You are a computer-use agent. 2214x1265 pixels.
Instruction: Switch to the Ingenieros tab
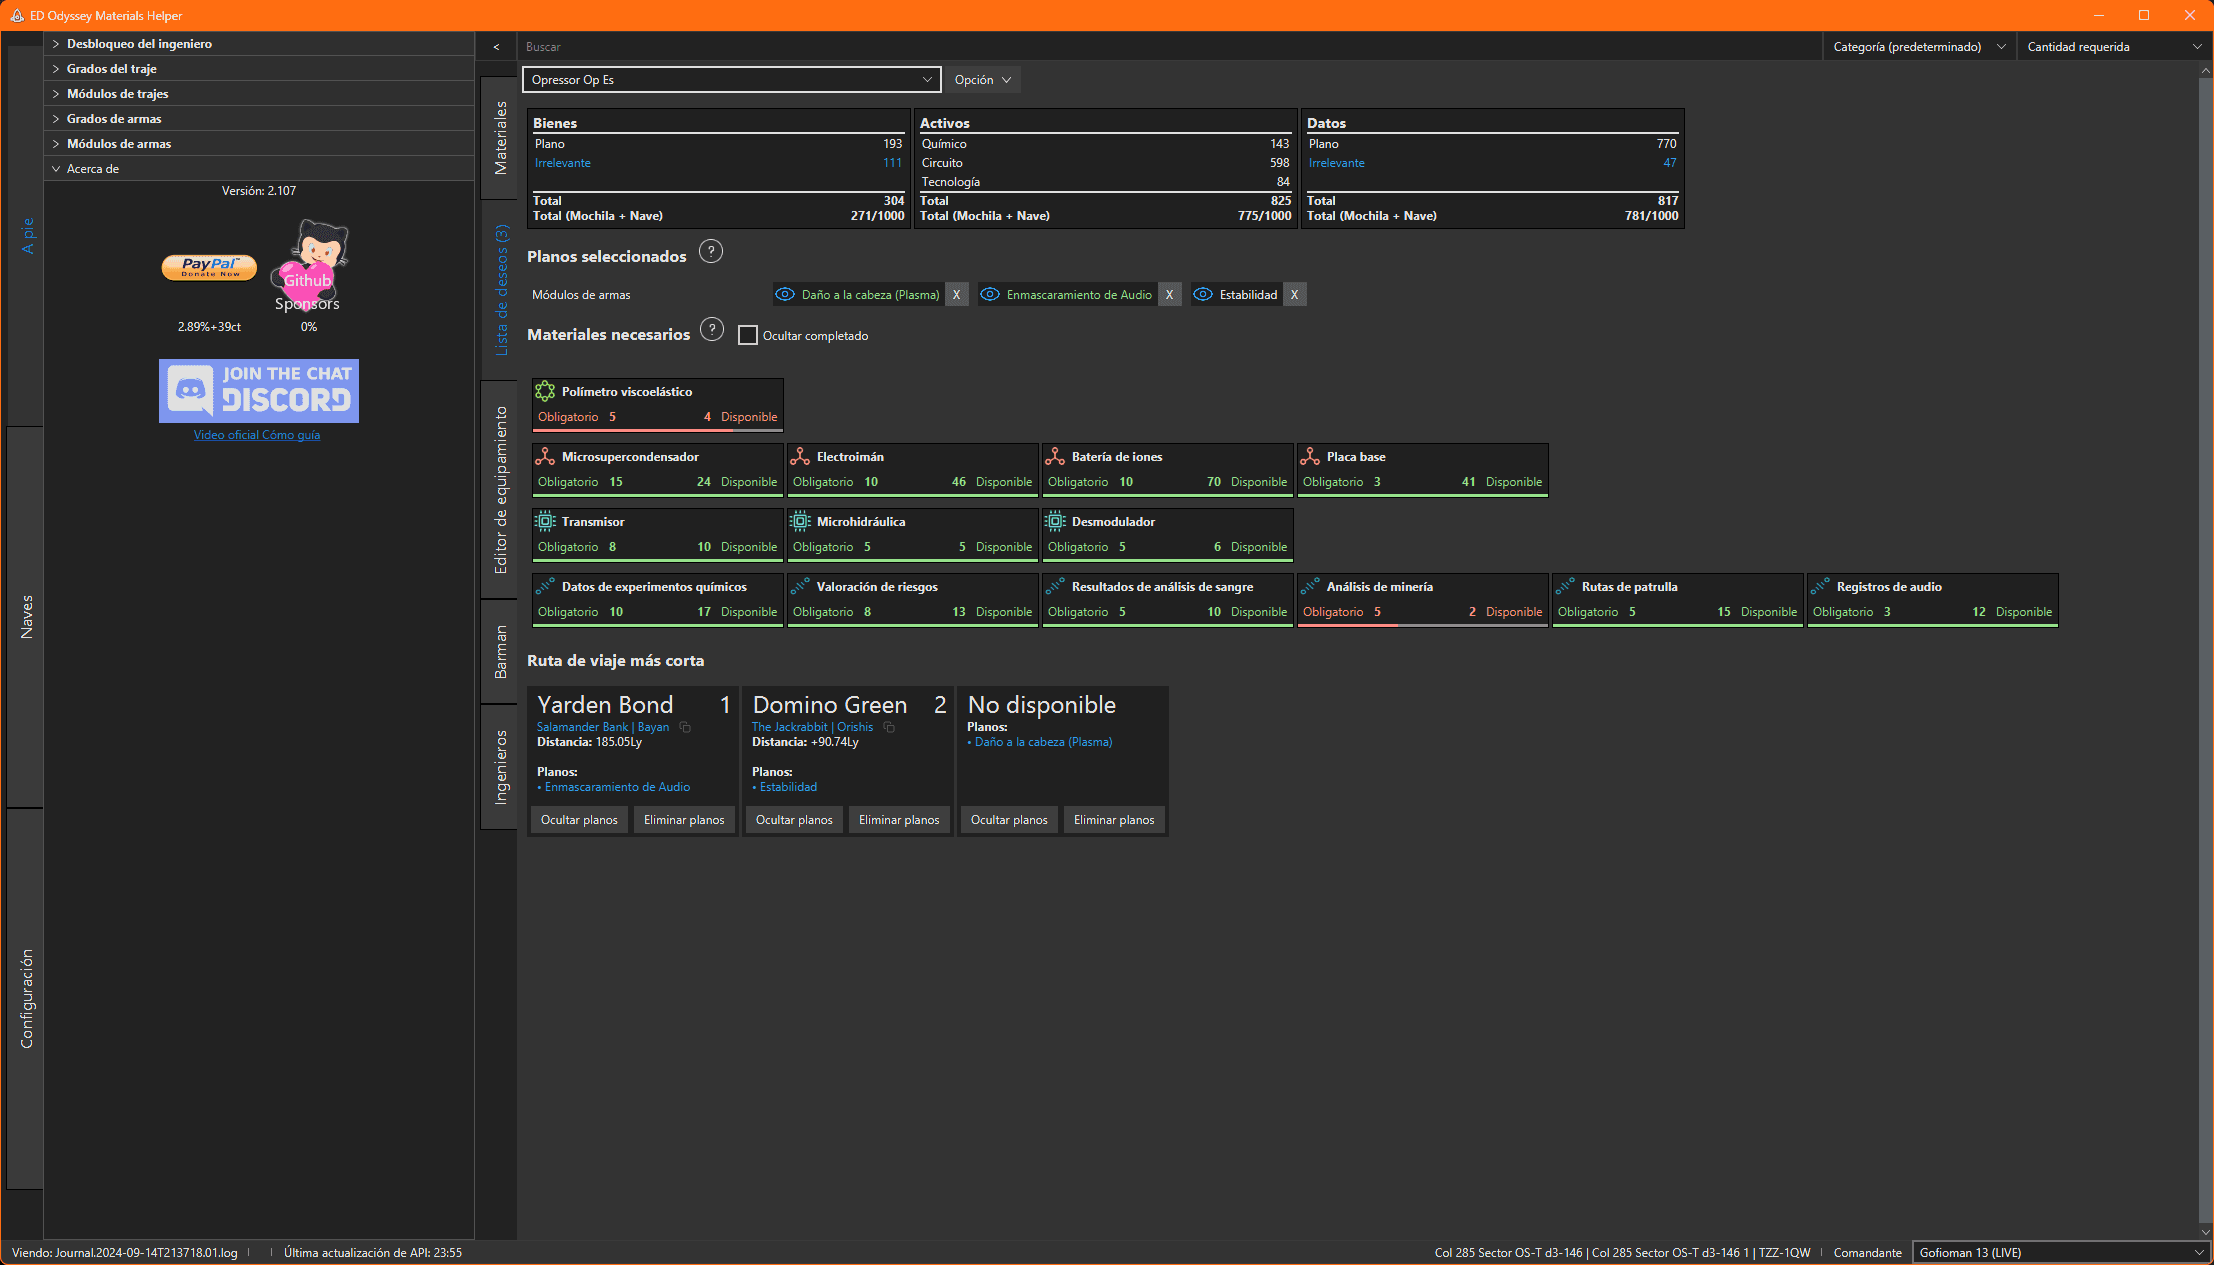[500, 766]
